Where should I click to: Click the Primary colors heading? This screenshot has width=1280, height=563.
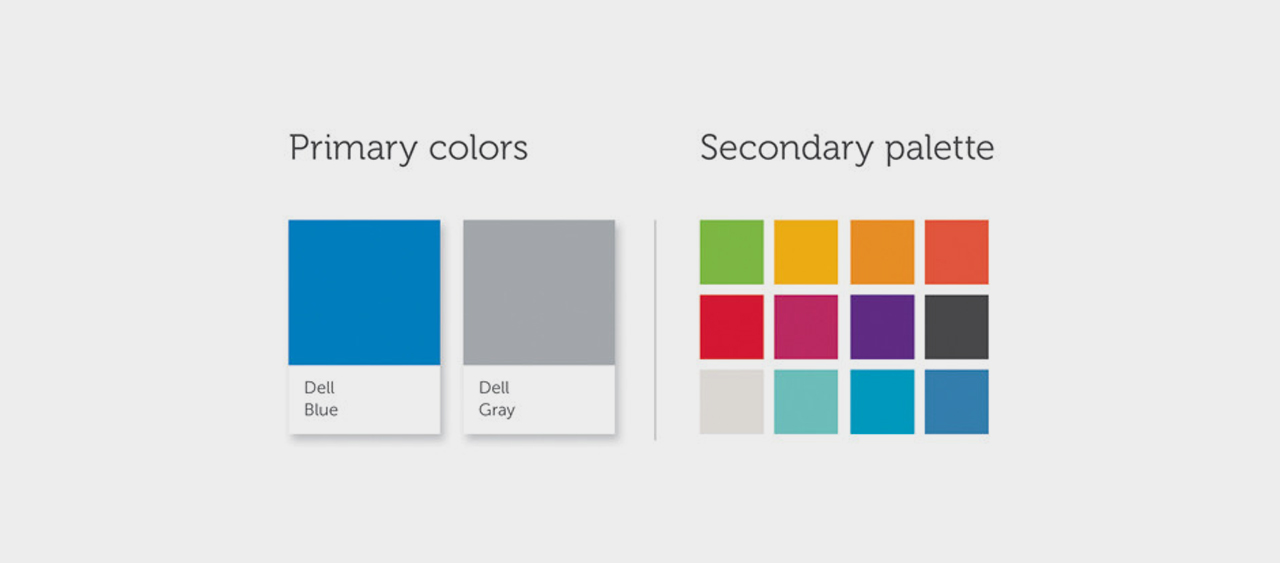tap(408, 148)
